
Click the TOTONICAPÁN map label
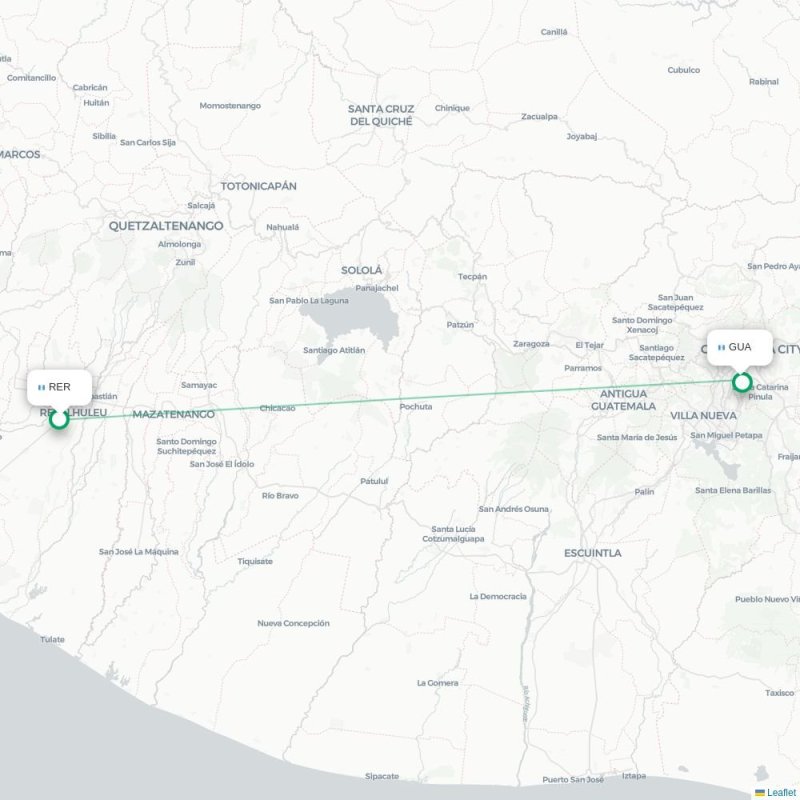click(x=258, y=186)
